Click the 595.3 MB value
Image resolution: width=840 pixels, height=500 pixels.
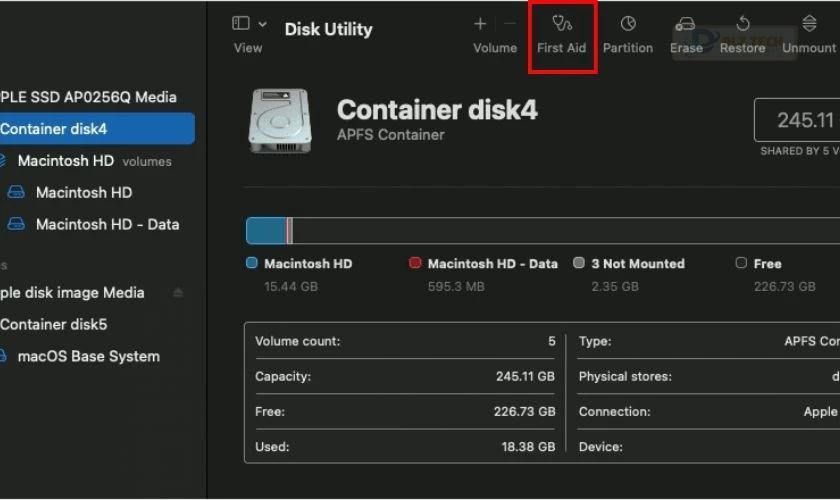pos(456,287)
